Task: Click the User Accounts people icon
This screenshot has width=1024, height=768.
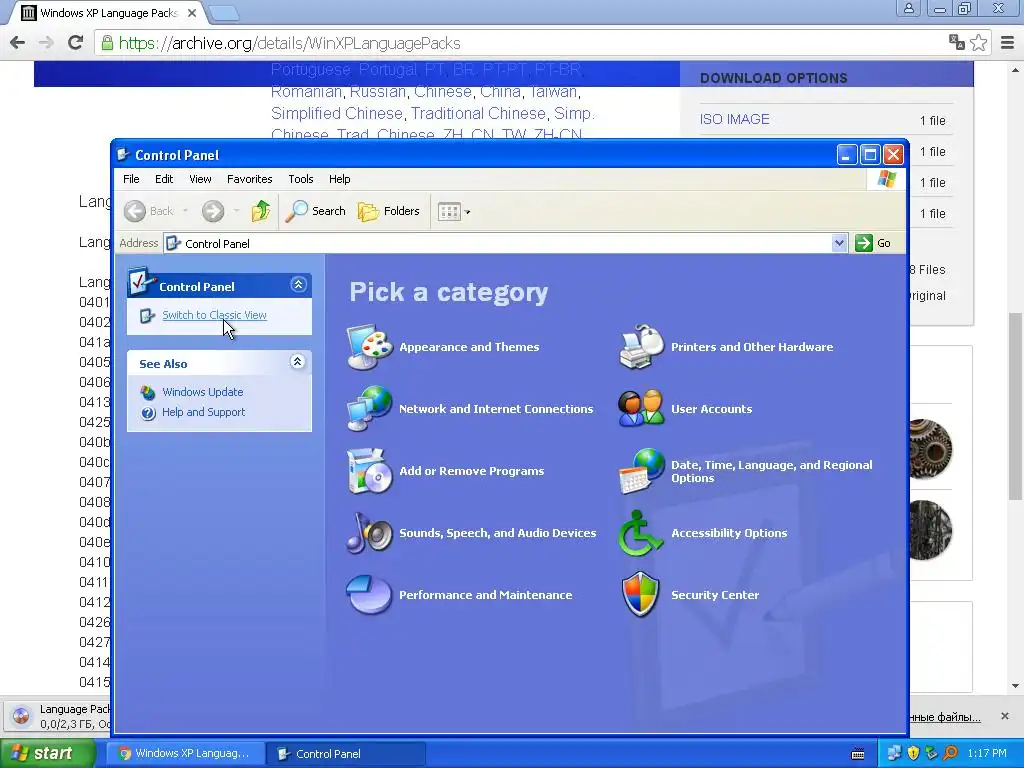Action: point(641,409)
